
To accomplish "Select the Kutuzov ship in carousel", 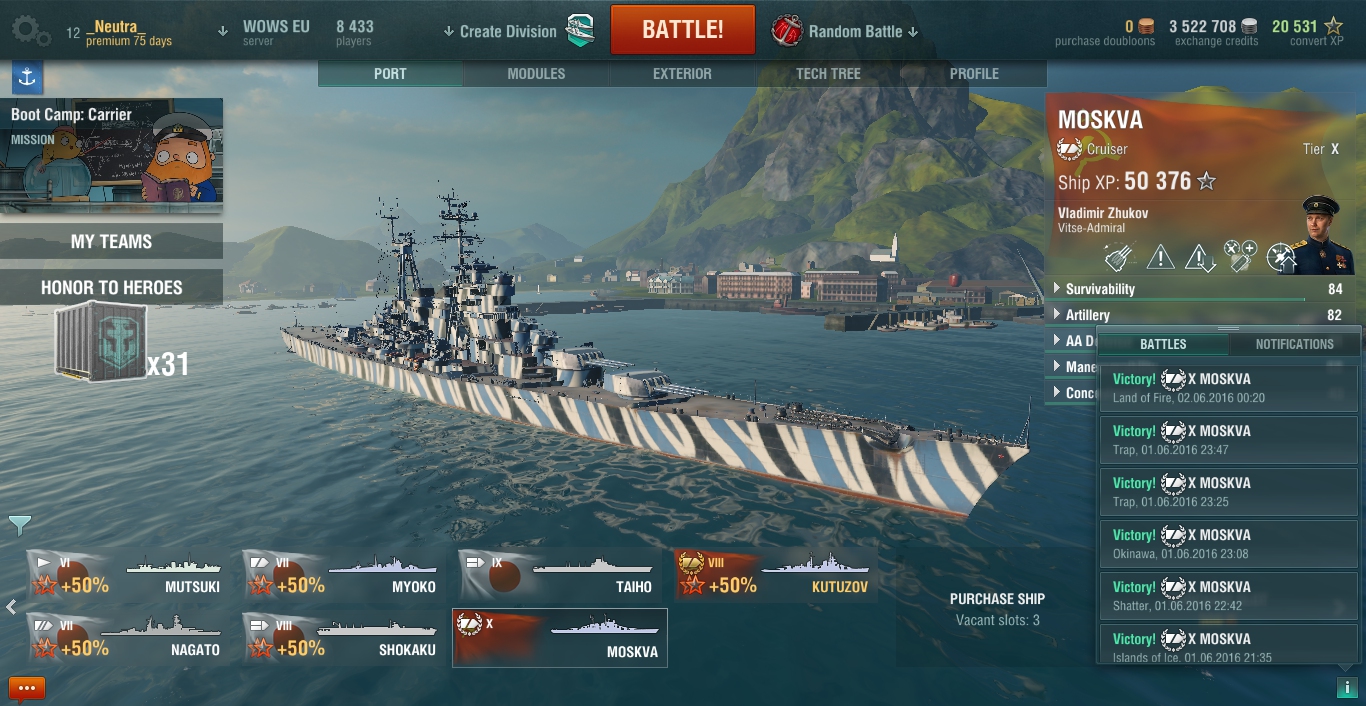I will (x=776, y=575).
